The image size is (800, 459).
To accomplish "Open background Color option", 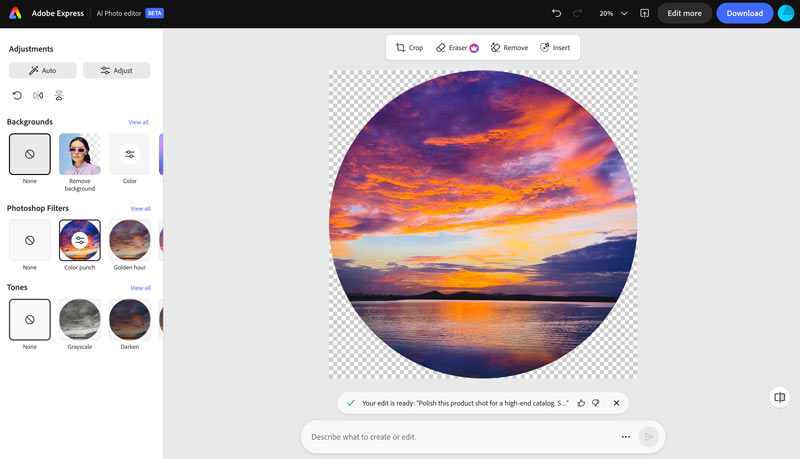I will (130, 154).
